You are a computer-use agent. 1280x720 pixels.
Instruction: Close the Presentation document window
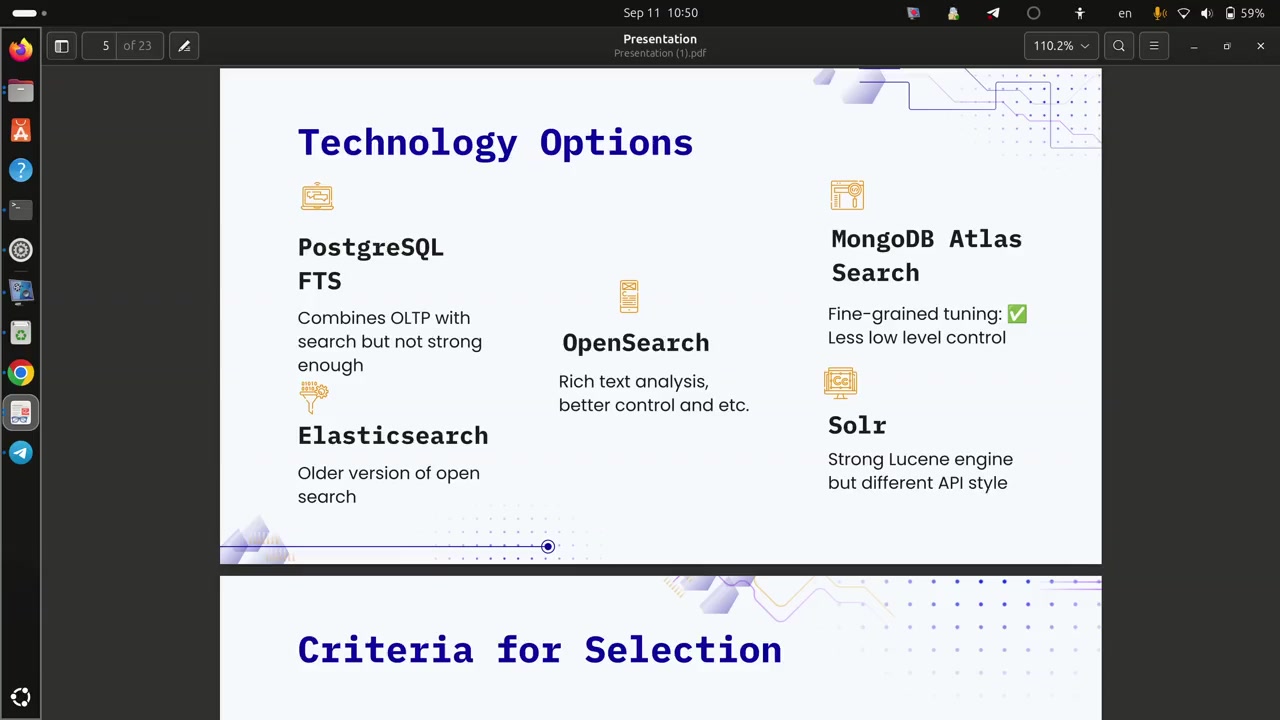click(x=1261, y=46)
